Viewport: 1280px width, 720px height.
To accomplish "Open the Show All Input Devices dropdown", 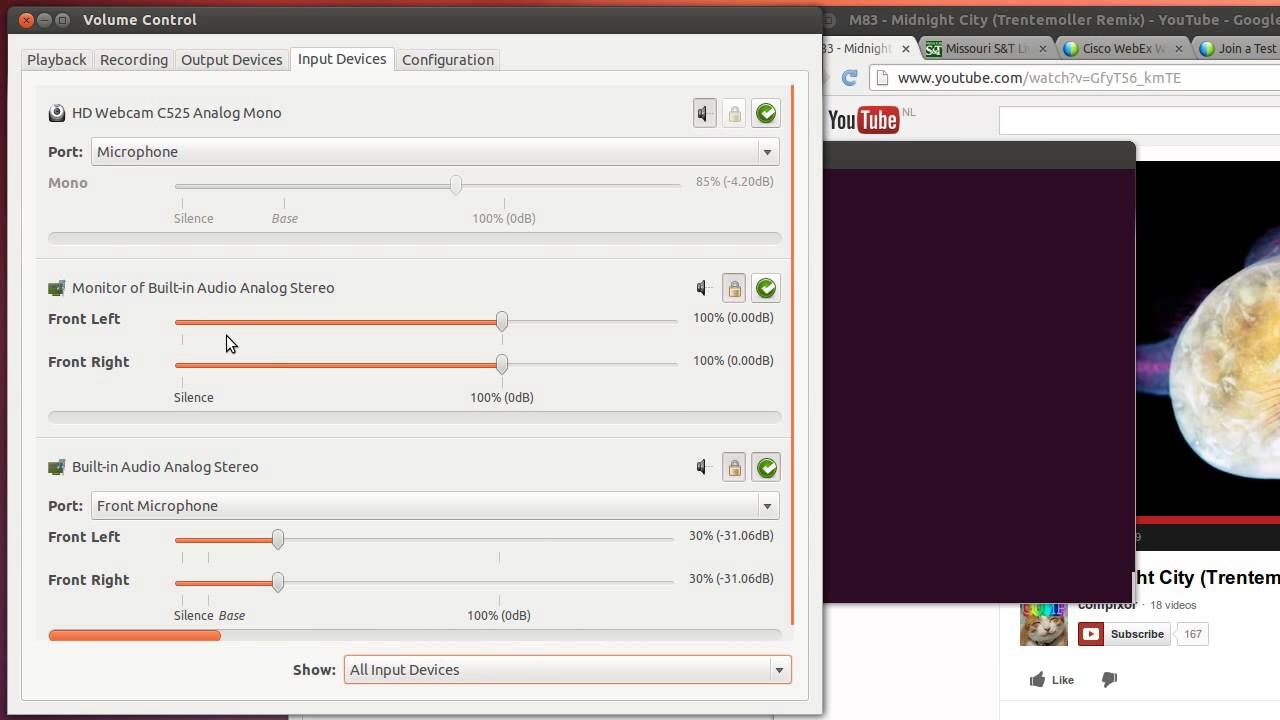I will (x=567, y=670).
